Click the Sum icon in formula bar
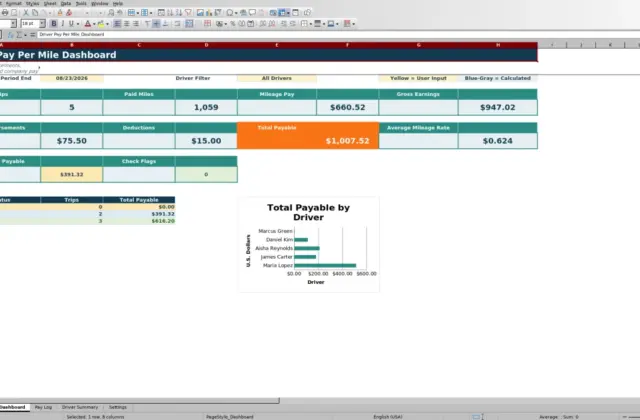 19,35
